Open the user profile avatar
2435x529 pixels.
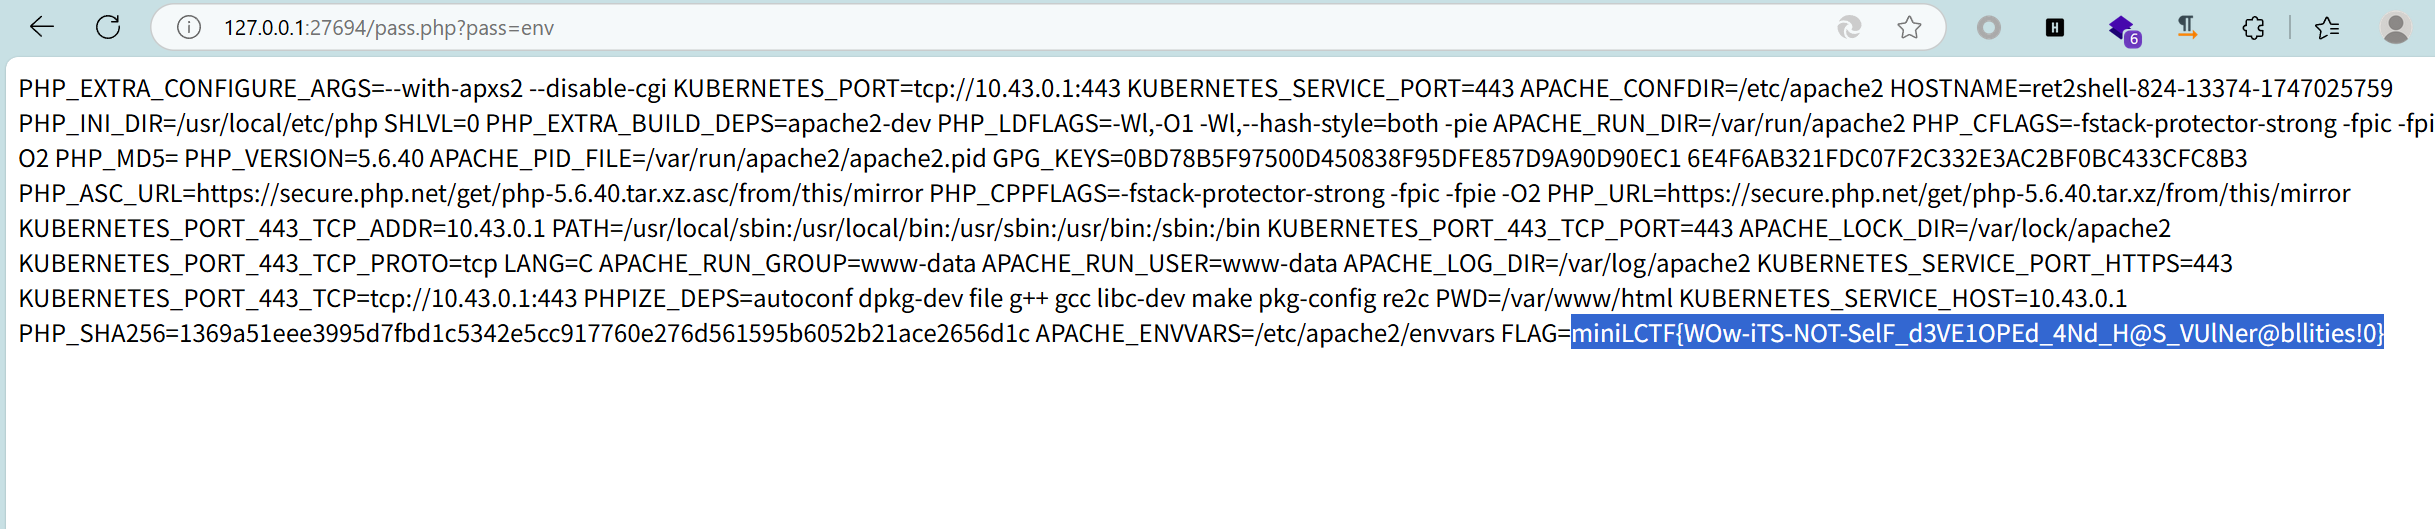pyautogui.click(x=2395, y=27)
